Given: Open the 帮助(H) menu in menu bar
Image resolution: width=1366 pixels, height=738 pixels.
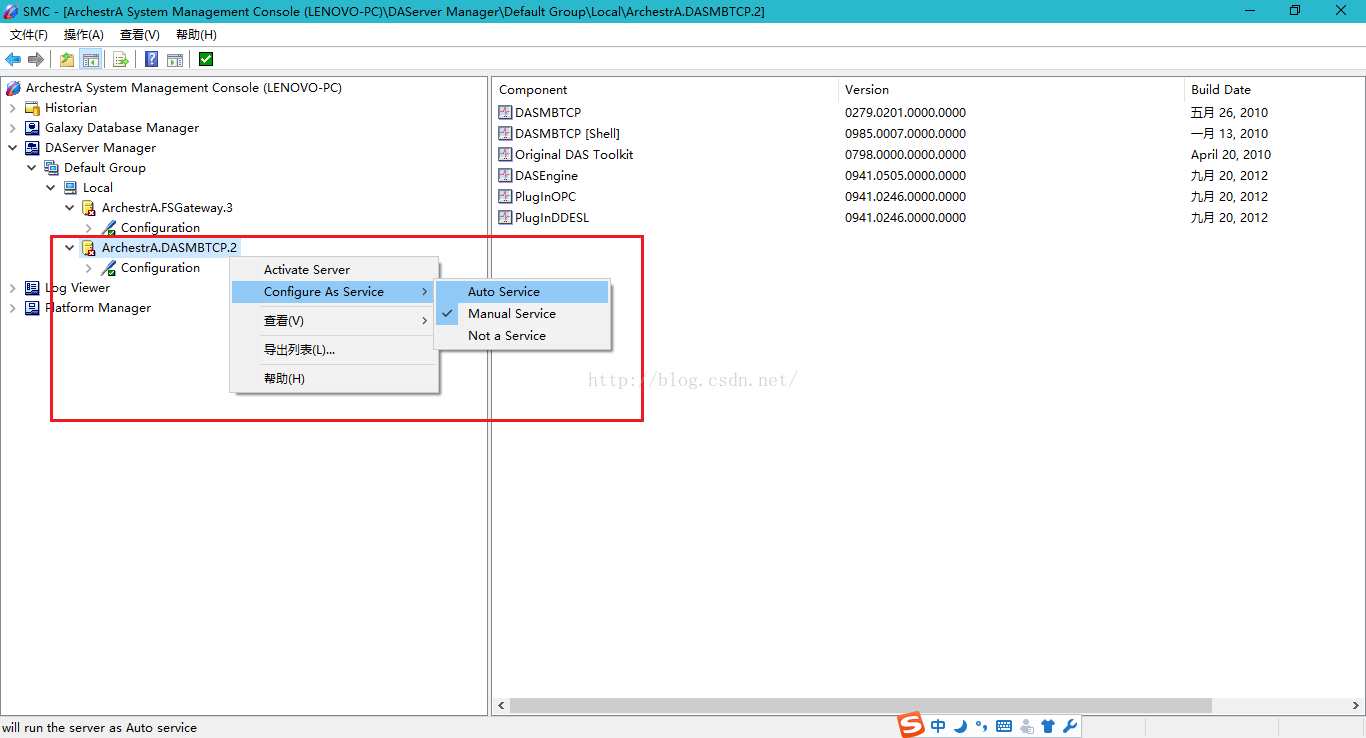Looking at the screenshot, I should pos(196,35).
